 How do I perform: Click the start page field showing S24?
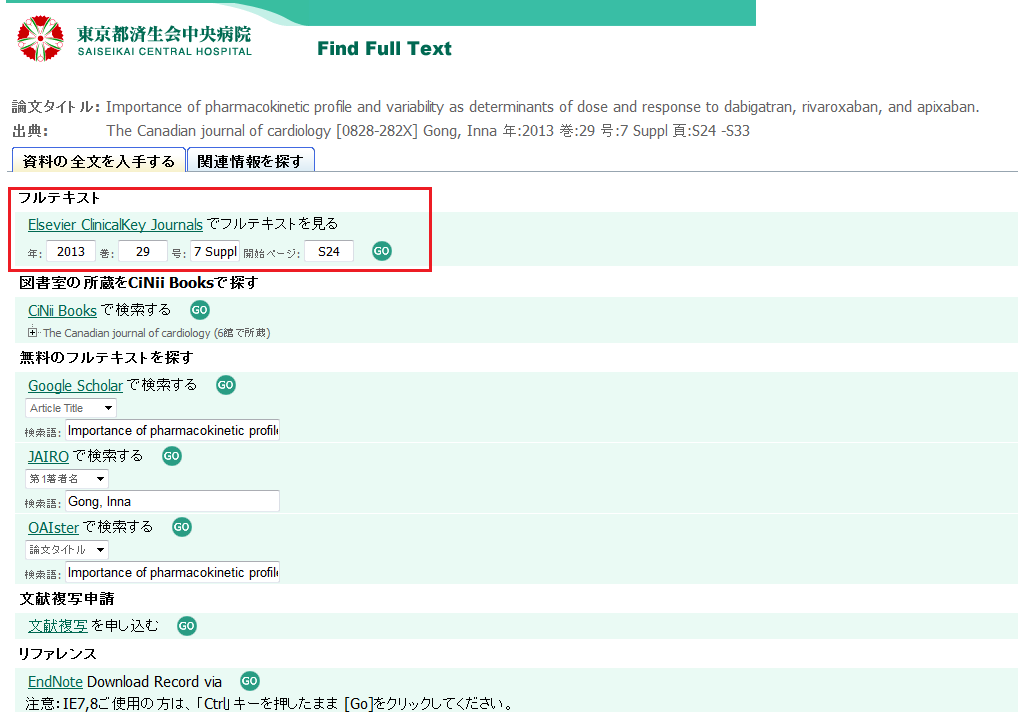pos(329,252)
